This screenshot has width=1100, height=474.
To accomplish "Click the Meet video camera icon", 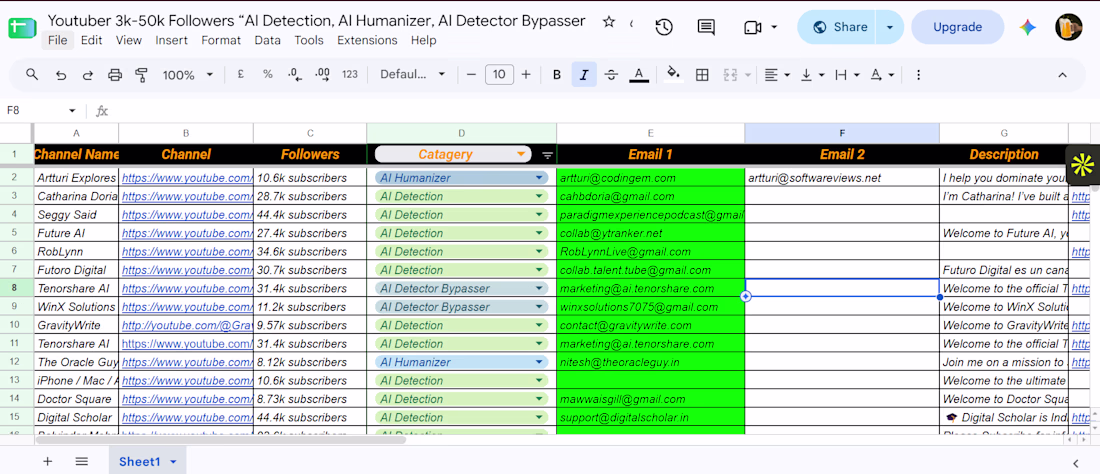I will tap(753, 27).
